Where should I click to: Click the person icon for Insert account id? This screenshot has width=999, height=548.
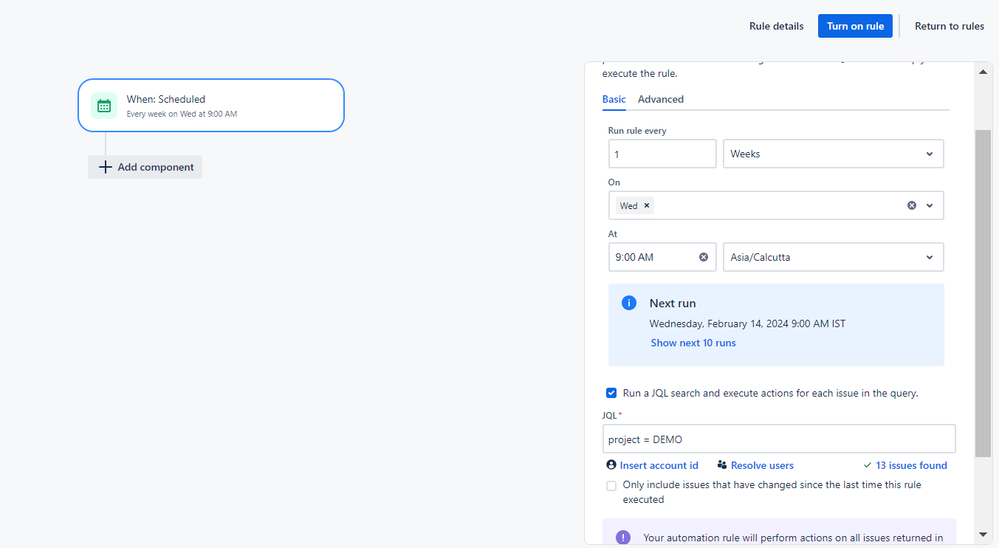pos(612,465)
